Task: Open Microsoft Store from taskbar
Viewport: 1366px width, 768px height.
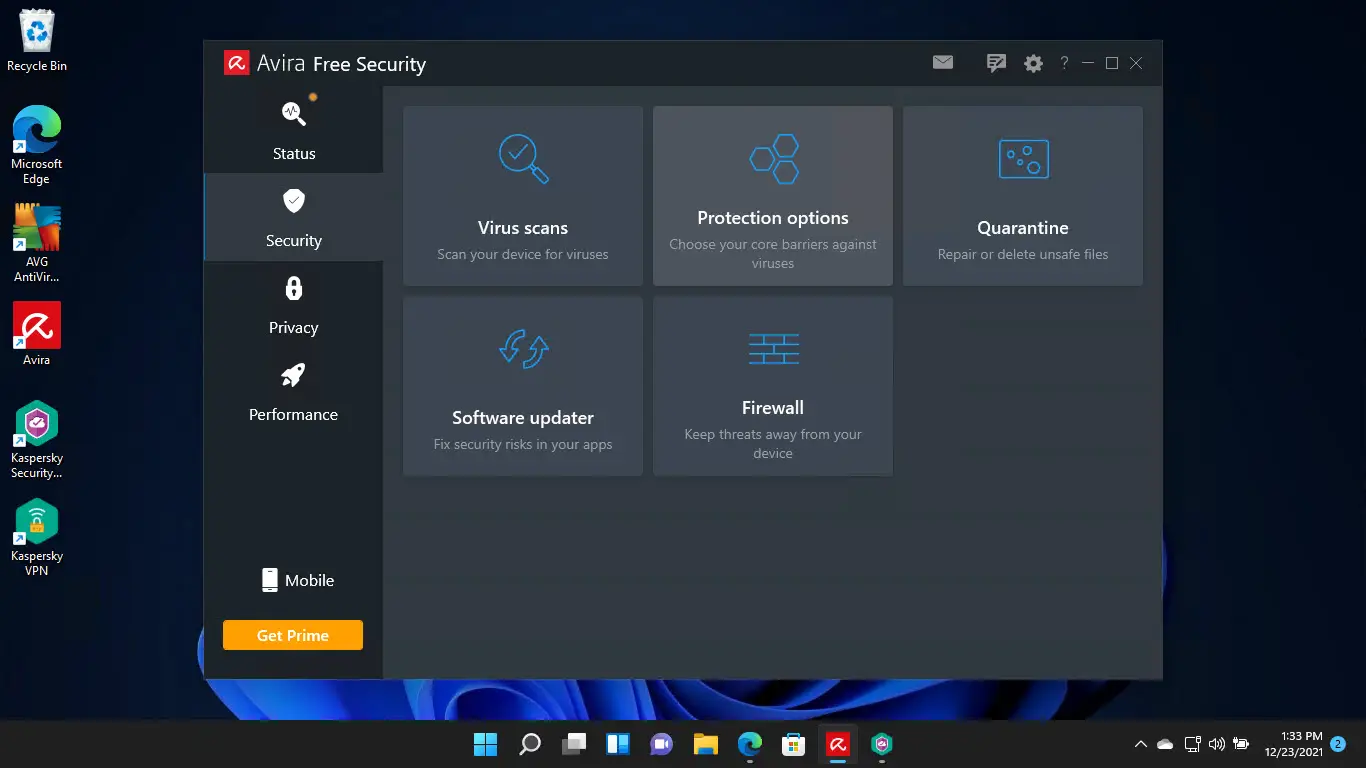Action: coord(794,744)
